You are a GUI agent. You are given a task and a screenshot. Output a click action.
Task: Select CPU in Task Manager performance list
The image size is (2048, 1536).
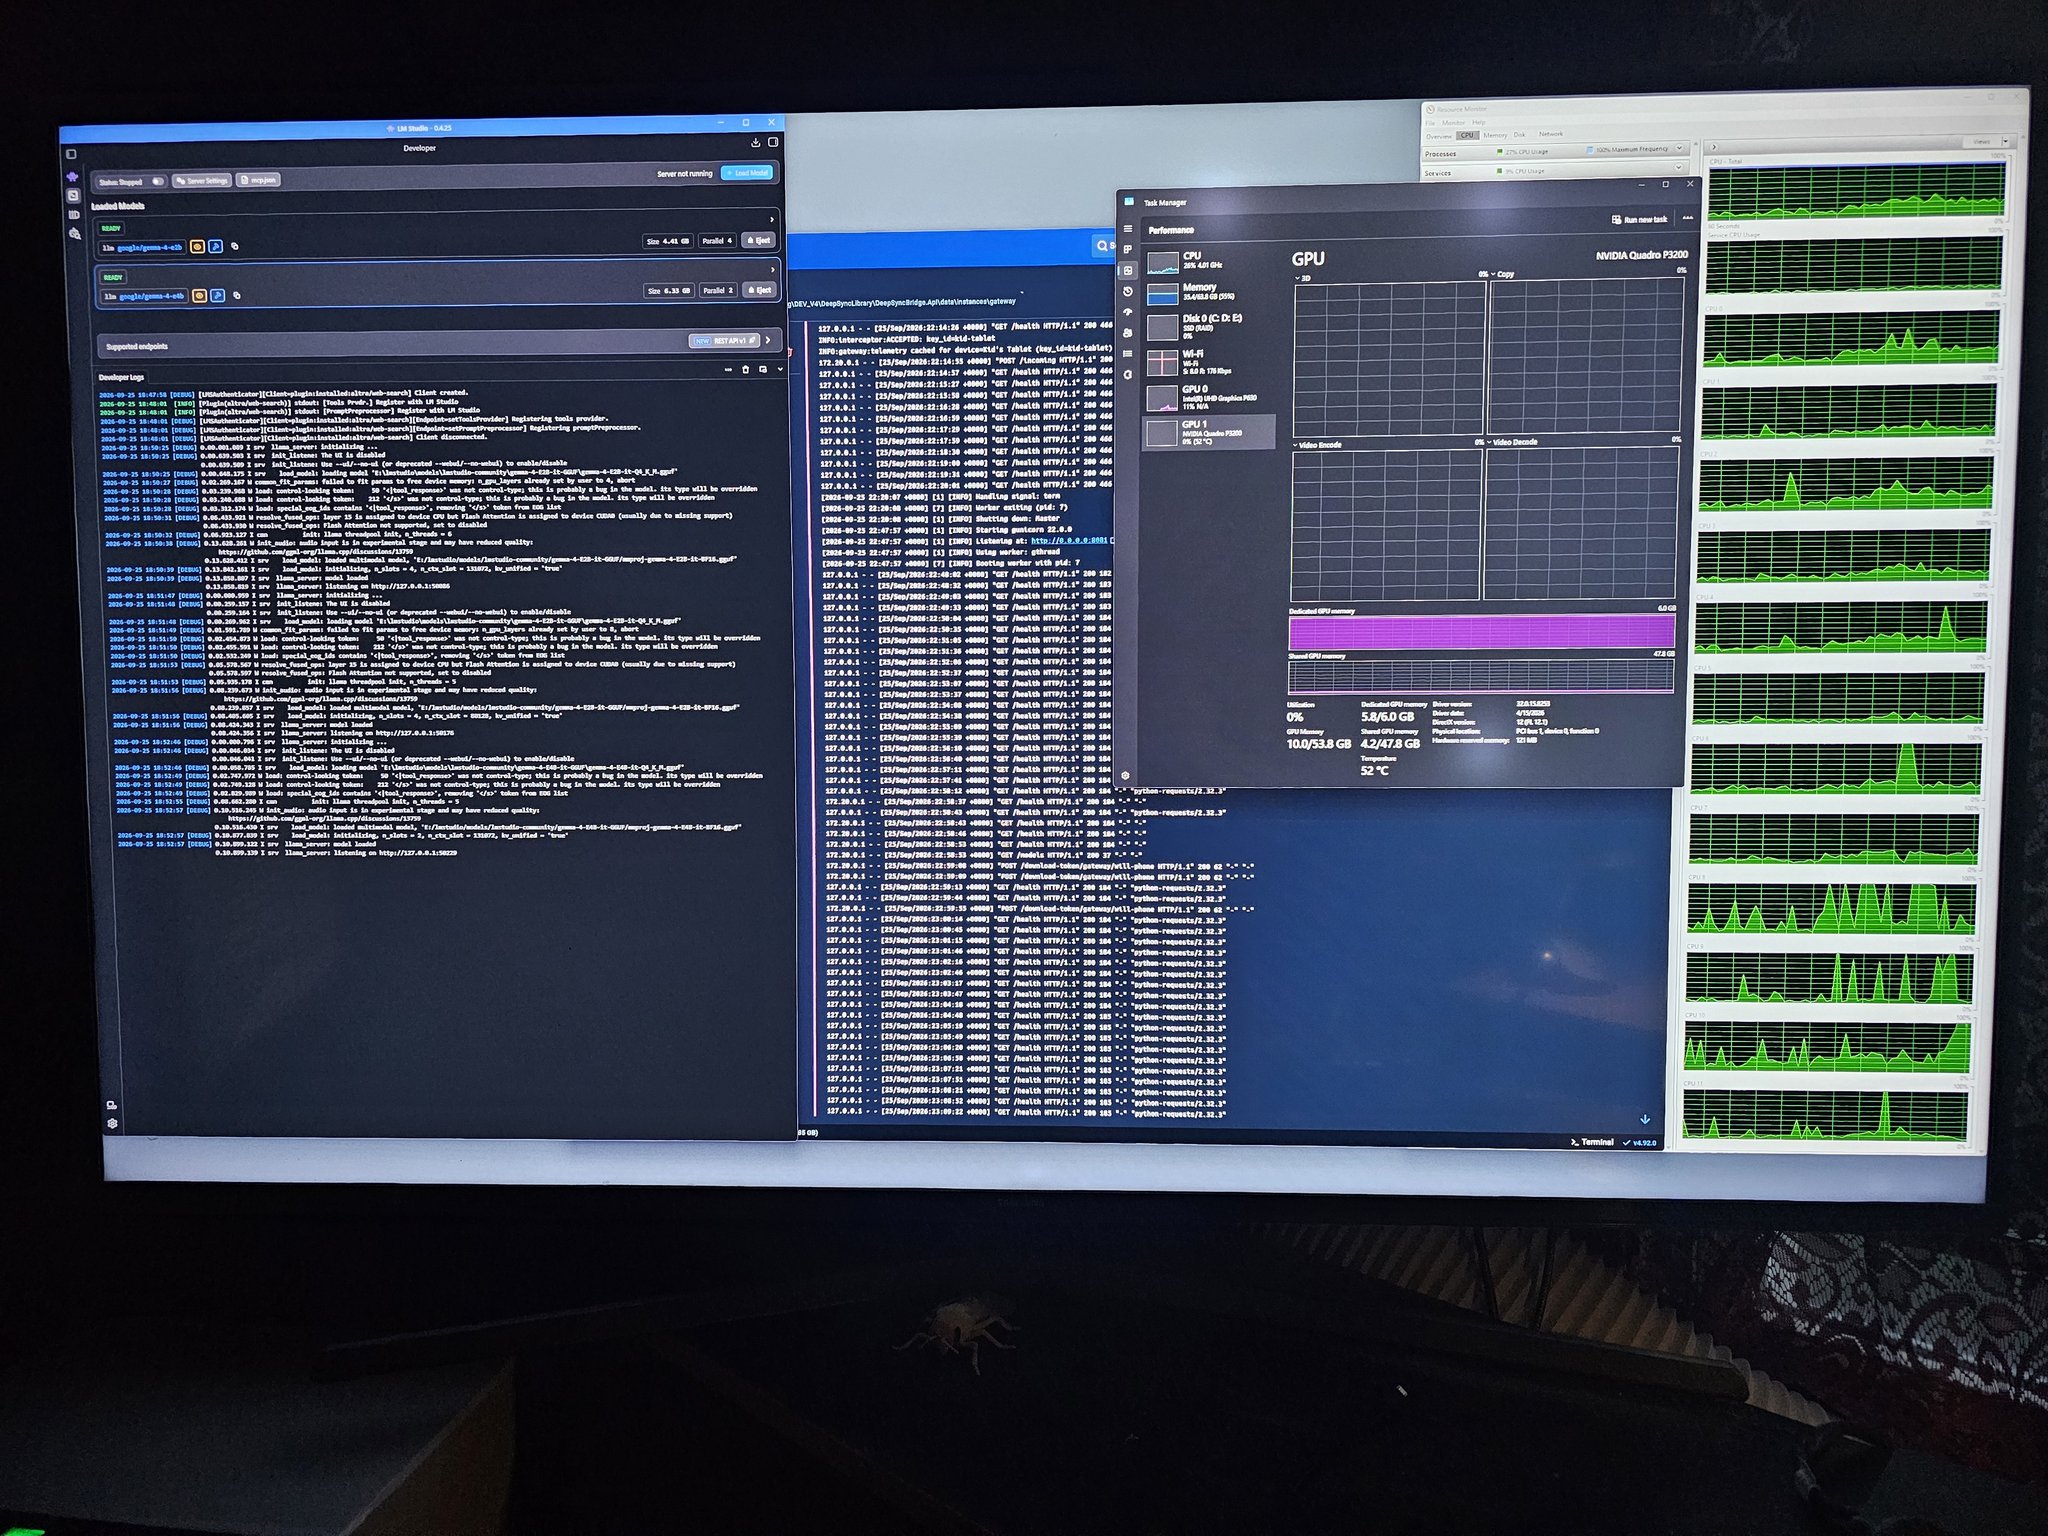pos(1211,263)
